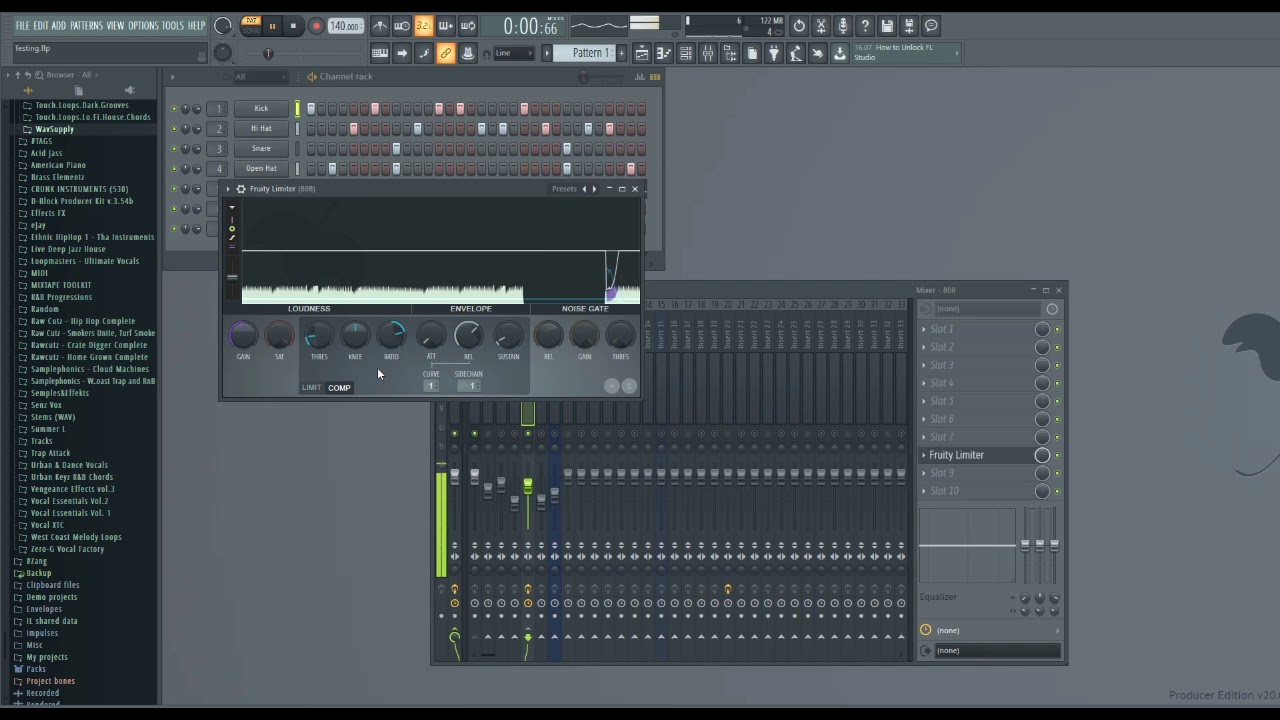Screen dimensions: 1280x720
Task: Toggle loop recording icon
Action: coord(468,26)
